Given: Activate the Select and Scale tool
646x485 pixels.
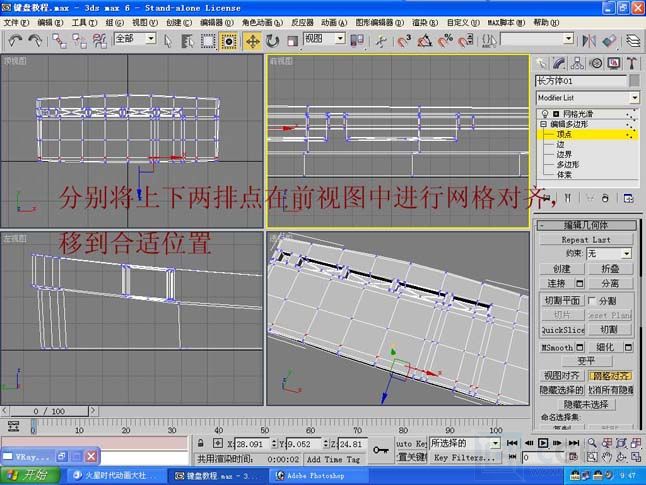Looking at the screenshot, I should 292,41.
